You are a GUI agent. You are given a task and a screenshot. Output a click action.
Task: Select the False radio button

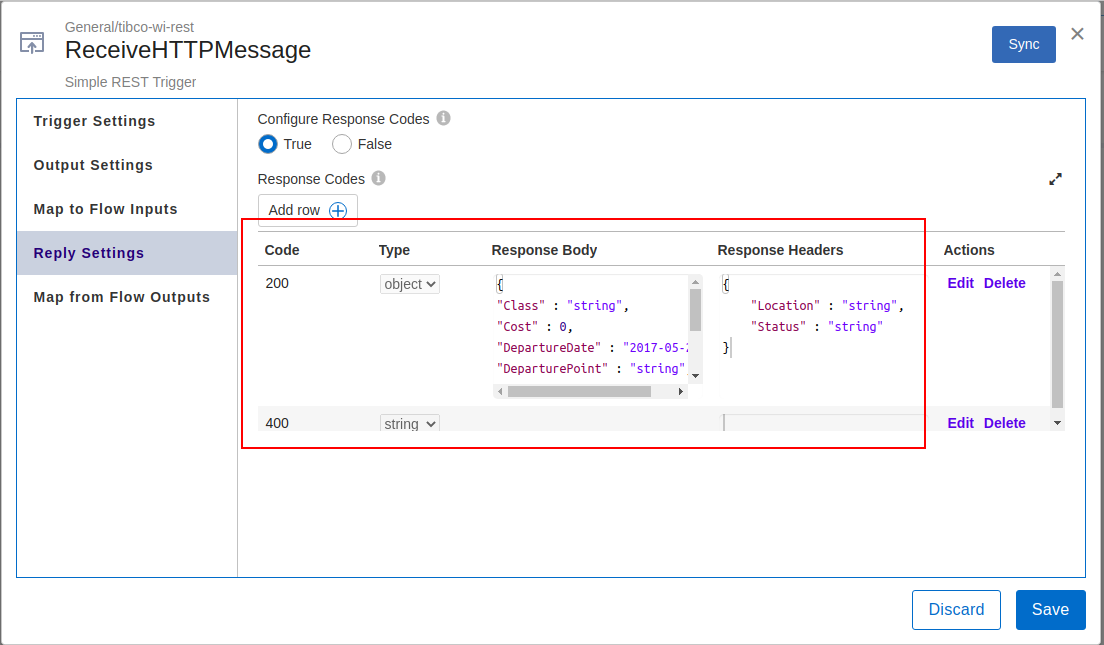pyautogui.click(x=342, y=144)
